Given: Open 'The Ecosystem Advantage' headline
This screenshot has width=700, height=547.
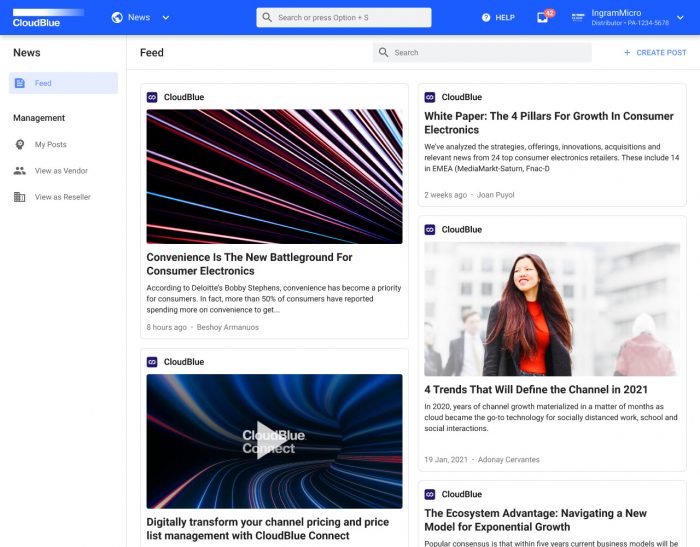Looking at the screenshot, I should [535, 520].
